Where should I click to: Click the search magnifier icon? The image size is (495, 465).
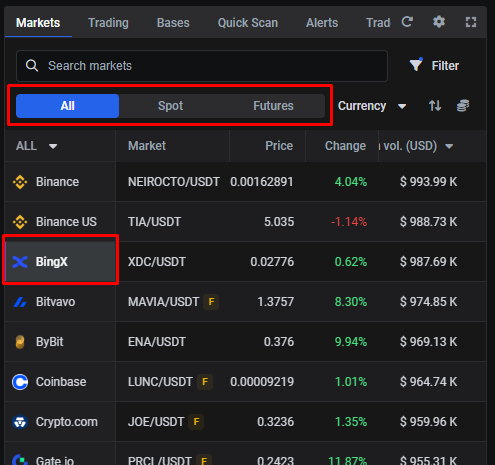(32, 66)
